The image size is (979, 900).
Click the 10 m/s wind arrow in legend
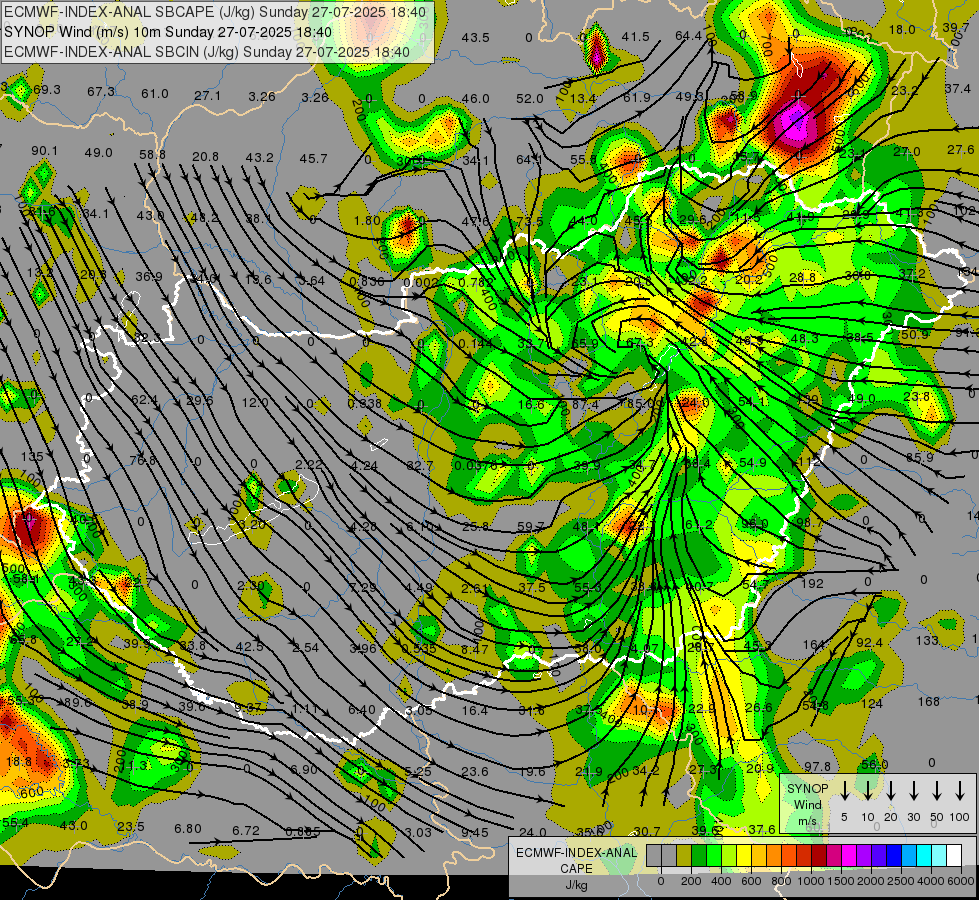point(867,791)
